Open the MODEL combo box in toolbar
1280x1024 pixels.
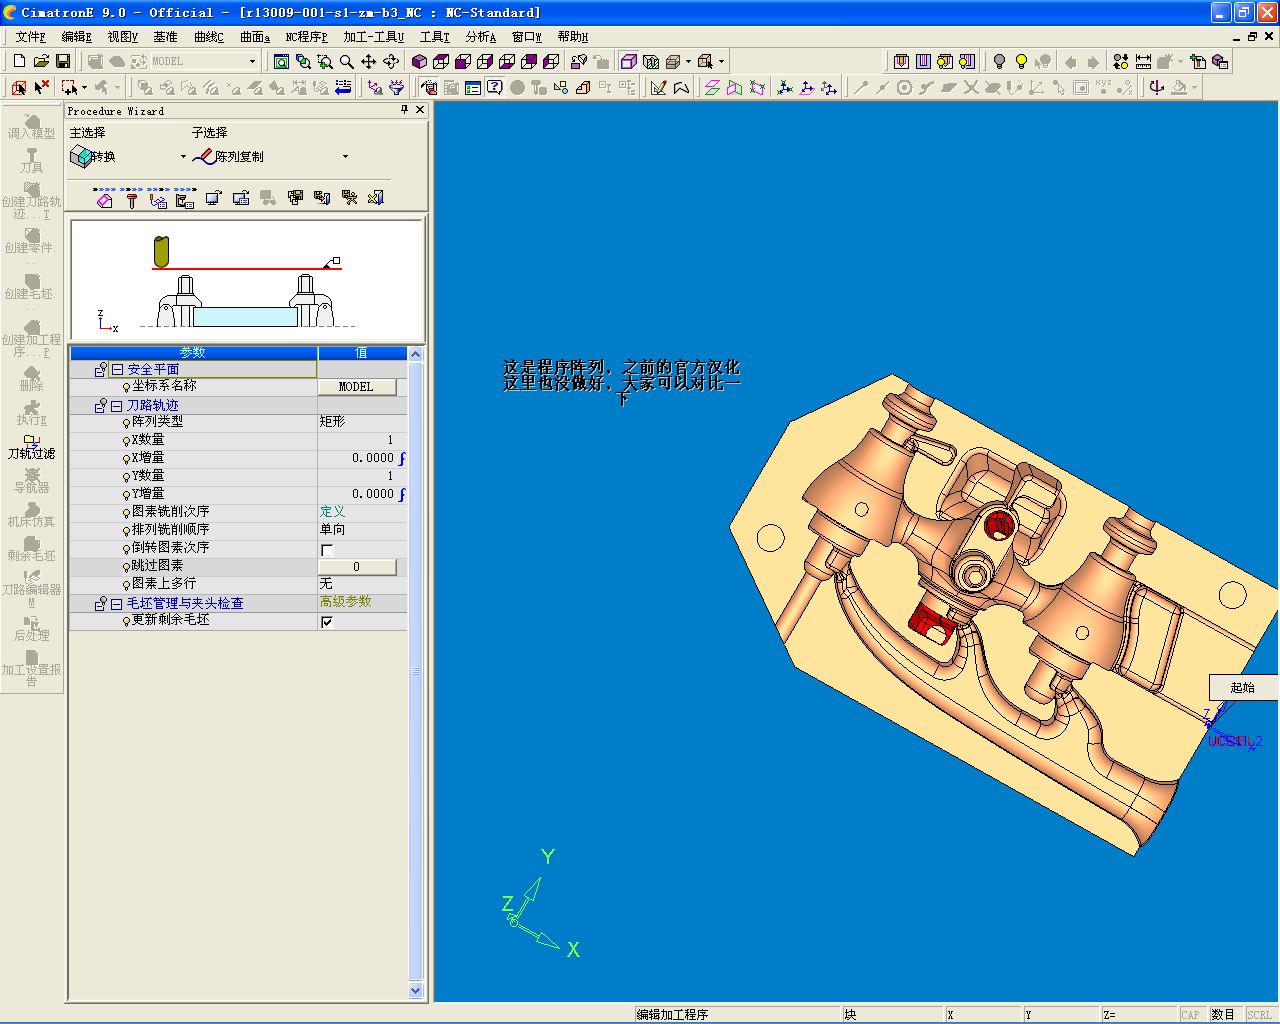tap(252, 62)
